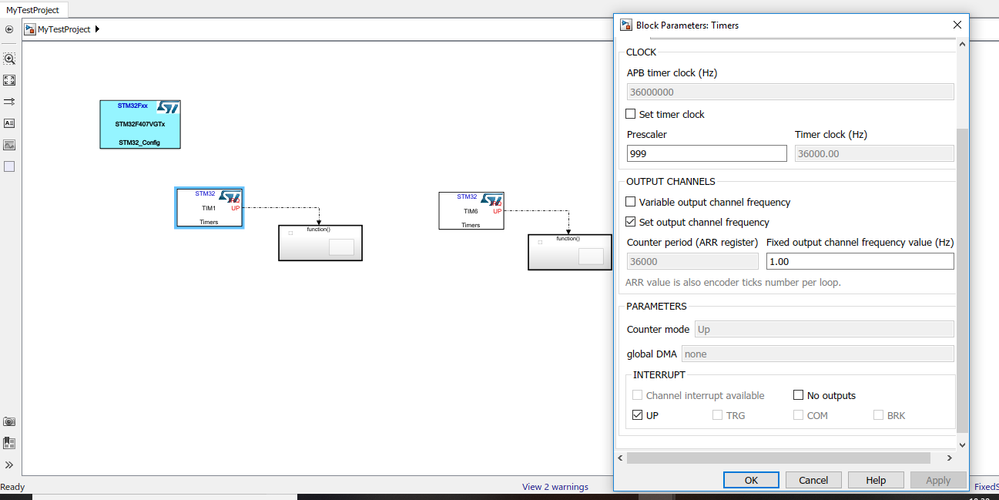Image resolution: width=999 pixels, height=500 pixels.
Task: Click the dialog scroll down arrow
Action: pyautogui.click(x=962, y=445)
